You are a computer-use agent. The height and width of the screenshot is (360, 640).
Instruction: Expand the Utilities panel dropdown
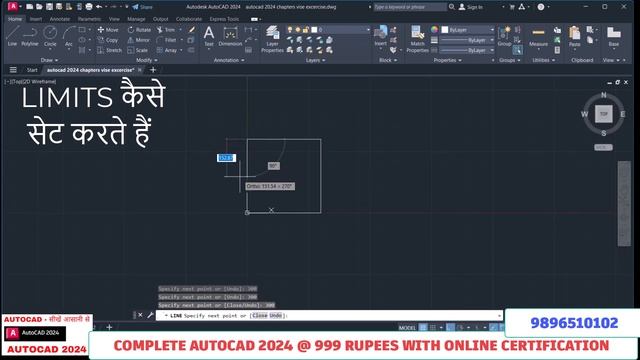tap(543, 60)
